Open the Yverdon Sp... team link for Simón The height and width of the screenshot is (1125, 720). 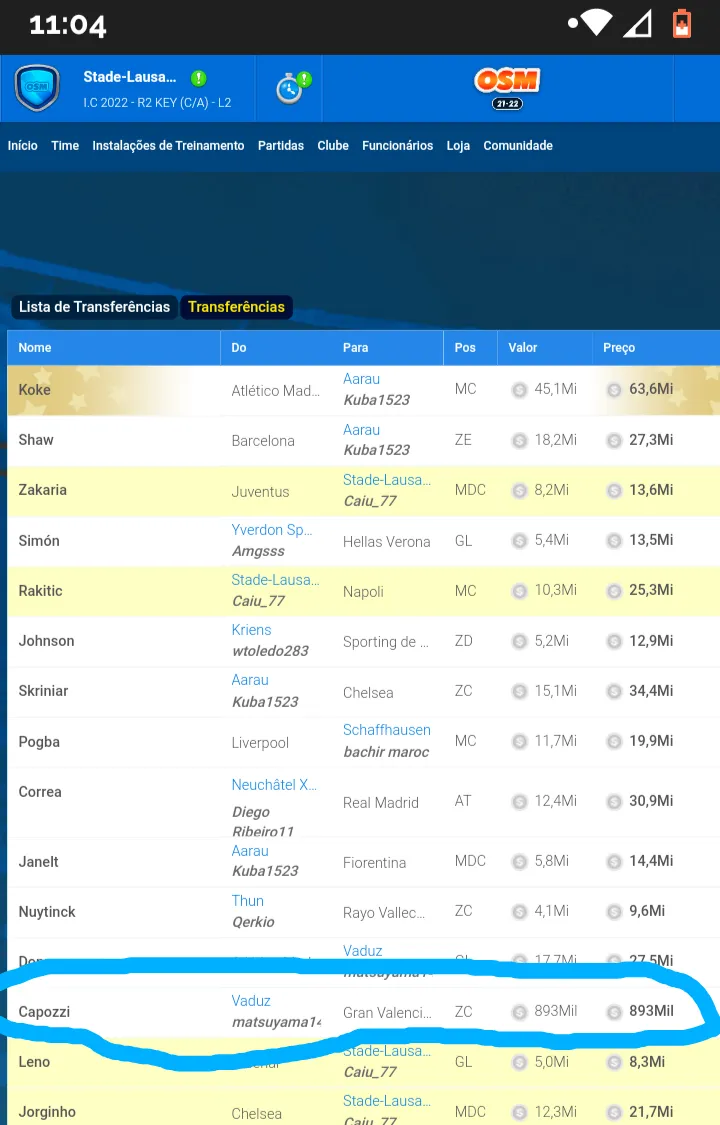(272, 530)
